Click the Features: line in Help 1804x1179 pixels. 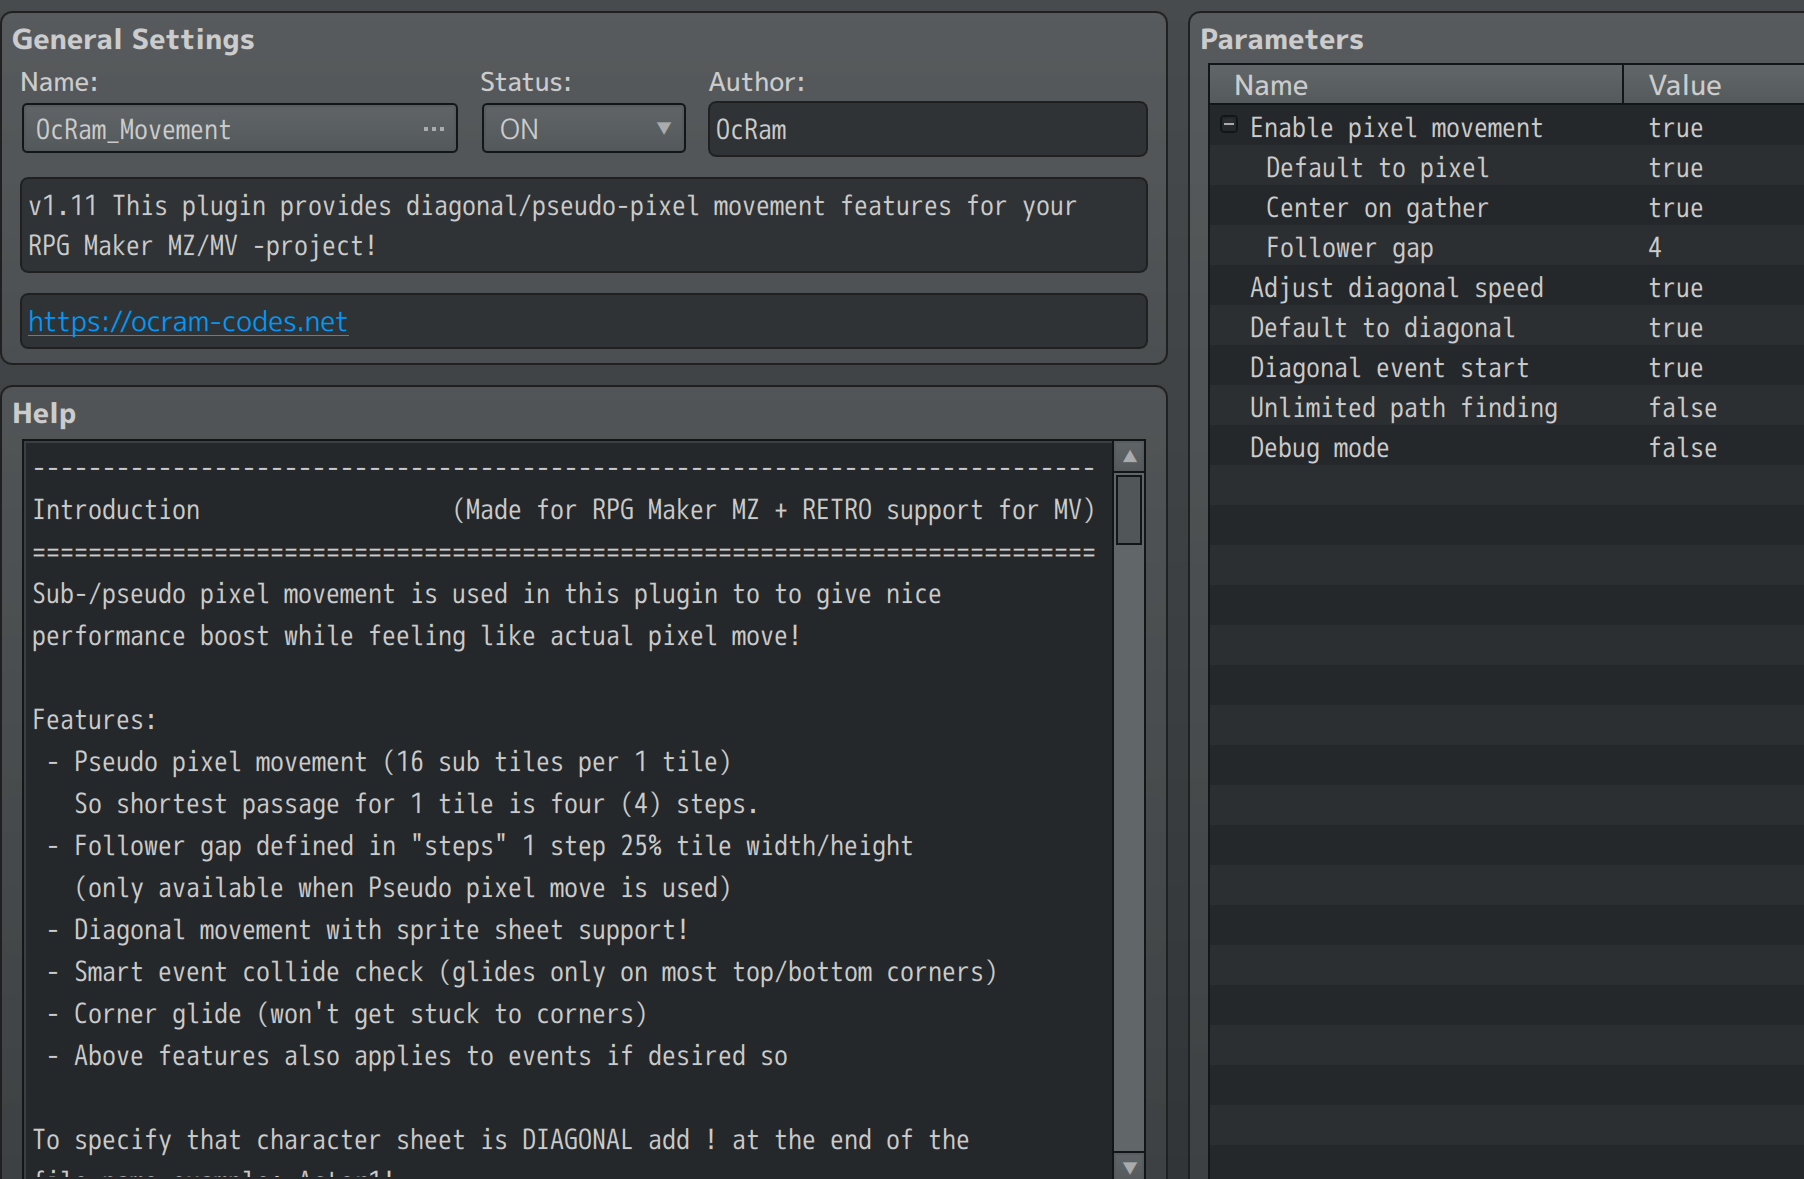94,720
